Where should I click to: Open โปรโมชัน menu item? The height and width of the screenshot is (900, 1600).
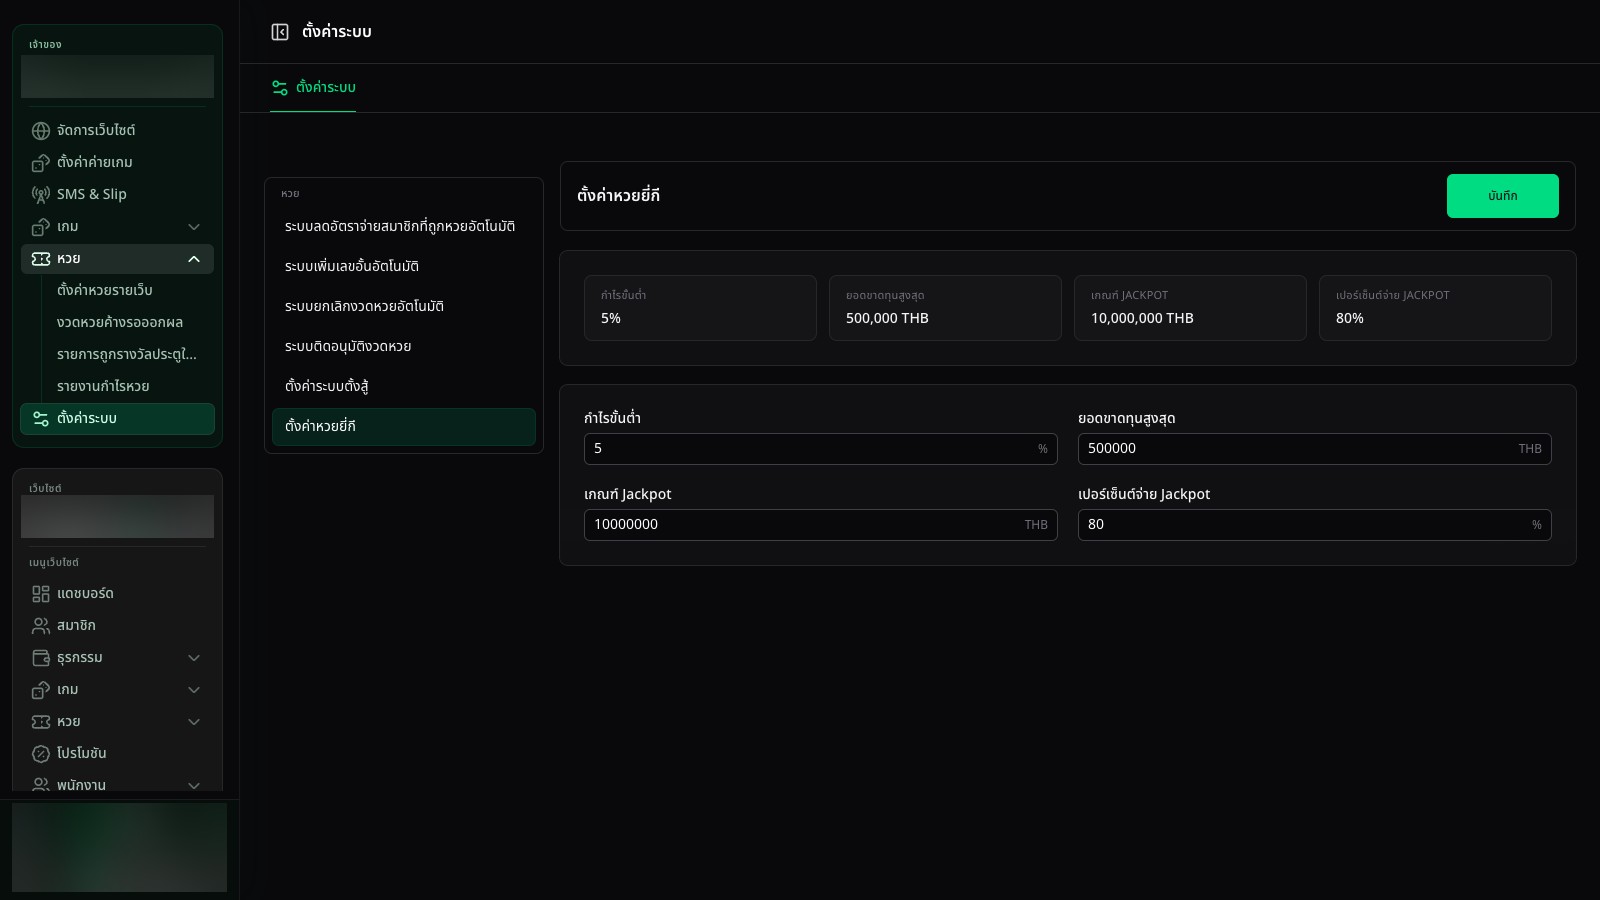point(117,754)
